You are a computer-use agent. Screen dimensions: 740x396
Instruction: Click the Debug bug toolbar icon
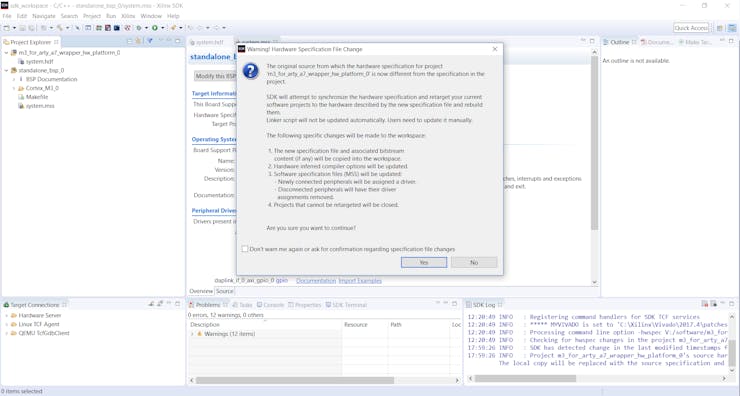pyautogui.click(x=139, y=28)
